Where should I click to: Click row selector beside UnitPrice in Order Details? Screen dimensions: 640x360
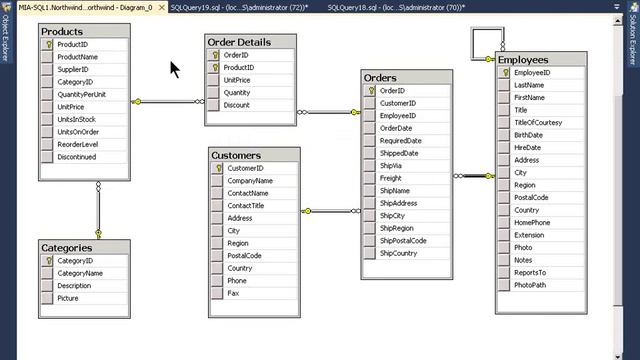click(x=213, y=80)
